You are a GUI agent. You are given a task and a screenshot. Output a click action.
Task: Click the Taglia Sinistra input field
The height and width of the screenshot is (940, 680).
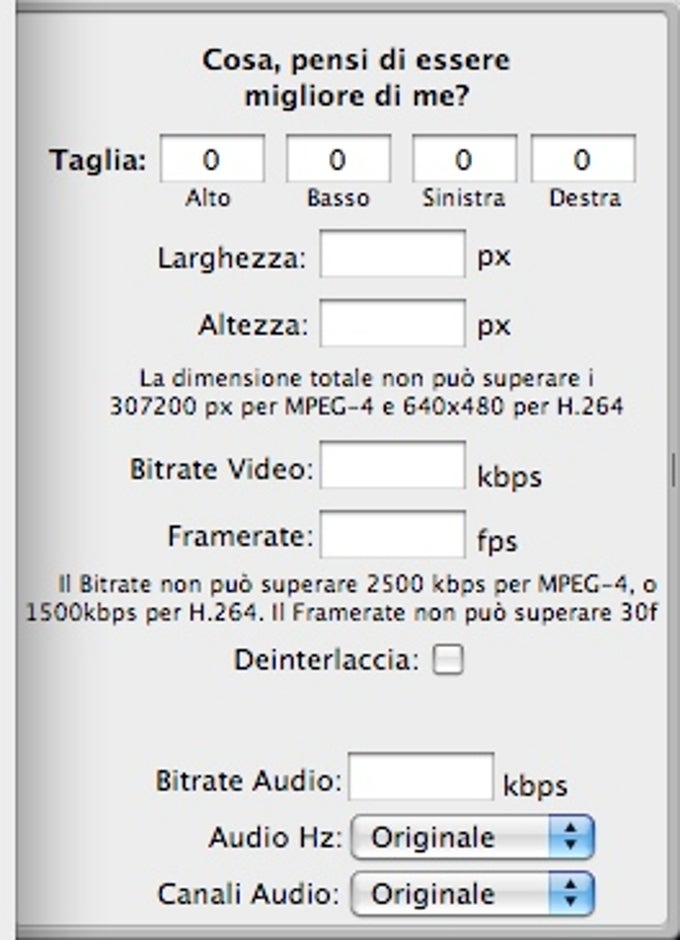[464, 159]
